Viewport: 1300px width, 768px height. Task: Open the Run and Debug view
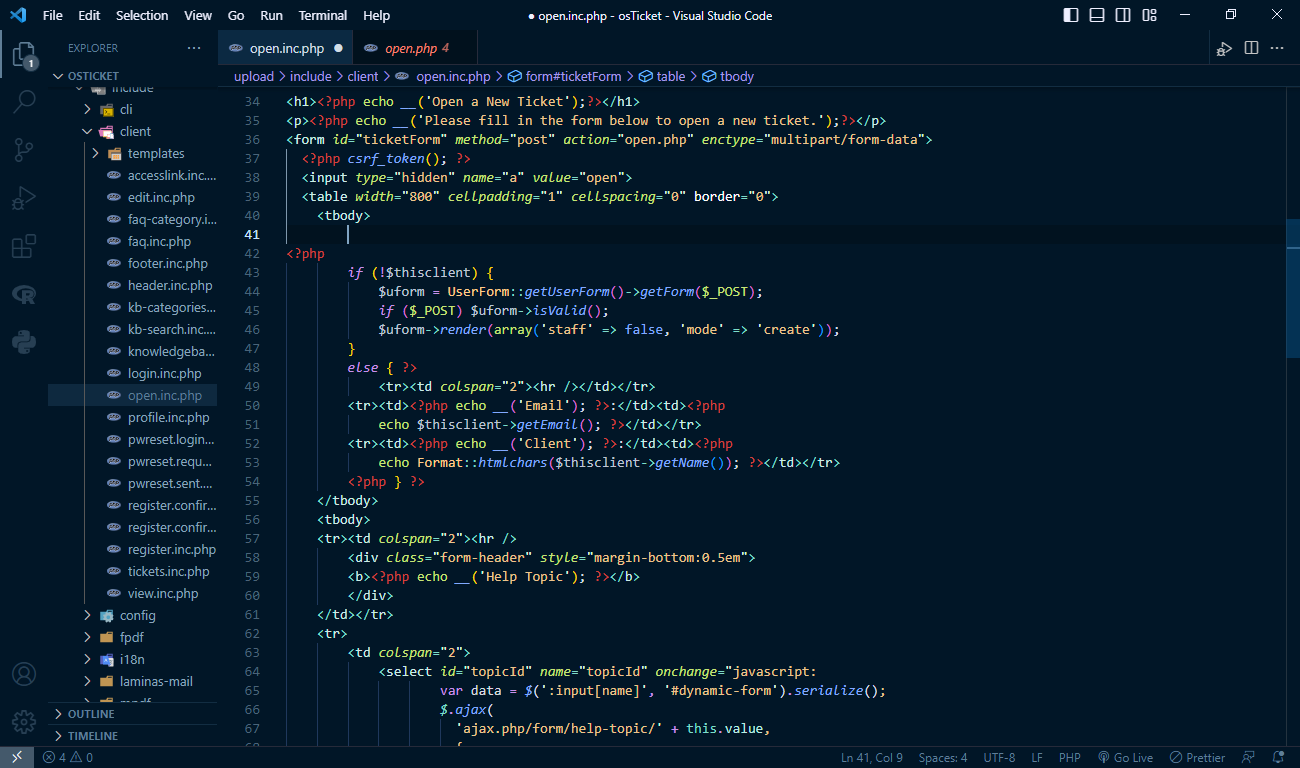[x=24, y=198]
